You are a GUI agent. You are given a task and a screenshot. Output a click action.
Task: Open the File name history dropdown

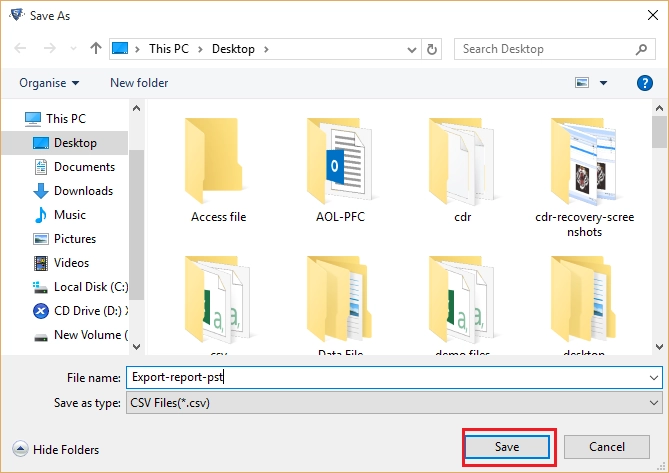click(653, 377)
